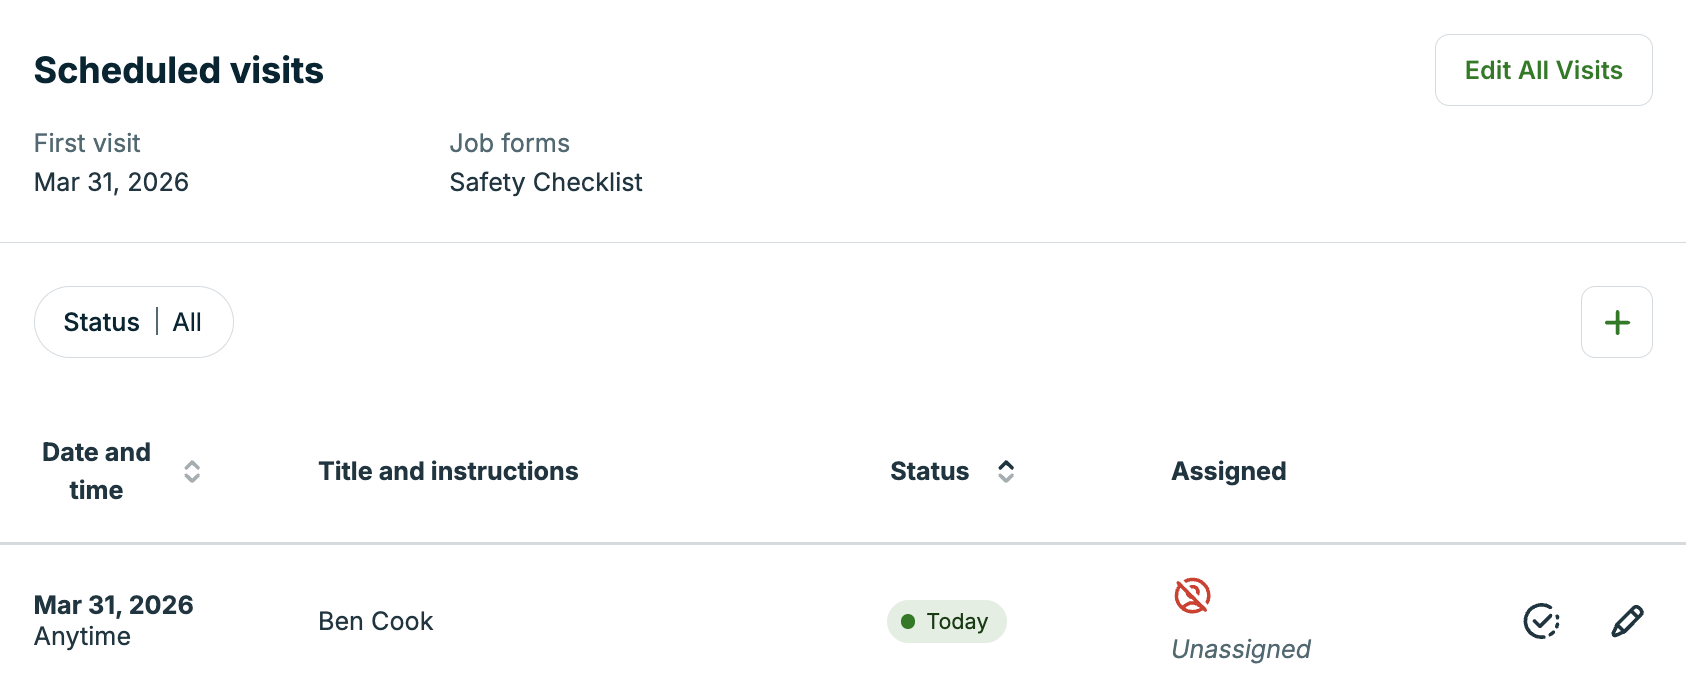Viewport: 1686px width, 692px height.
Task: Mark the Ben Cook visit complete with the checkmark icon
Action: [x=1541, y=621]
